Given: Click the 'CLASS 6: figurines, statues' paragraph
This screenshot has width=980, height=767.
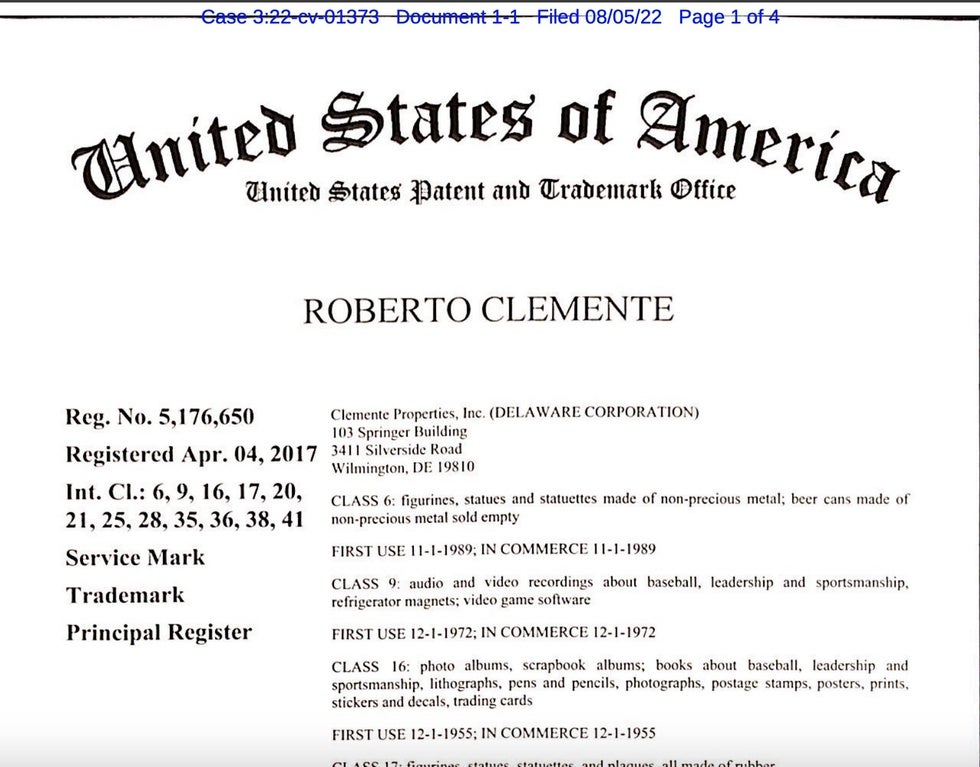Looking at the screenshot, I should pos(620,508).
